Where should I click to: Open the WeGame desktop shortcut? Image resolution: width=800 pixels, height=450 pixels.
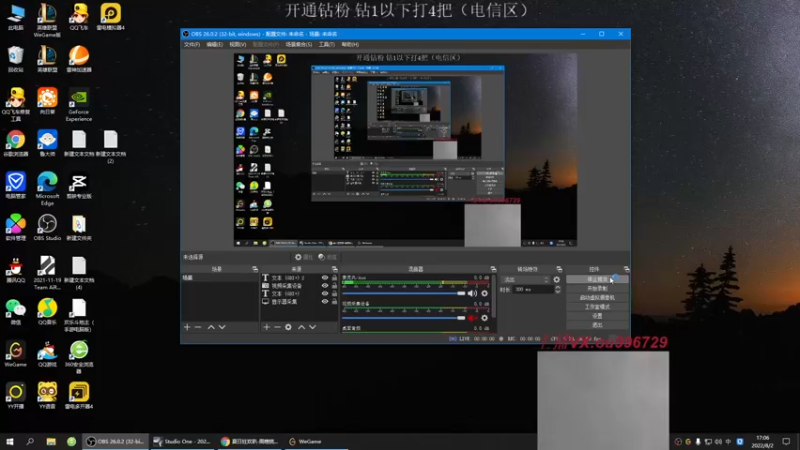(15, 354)
